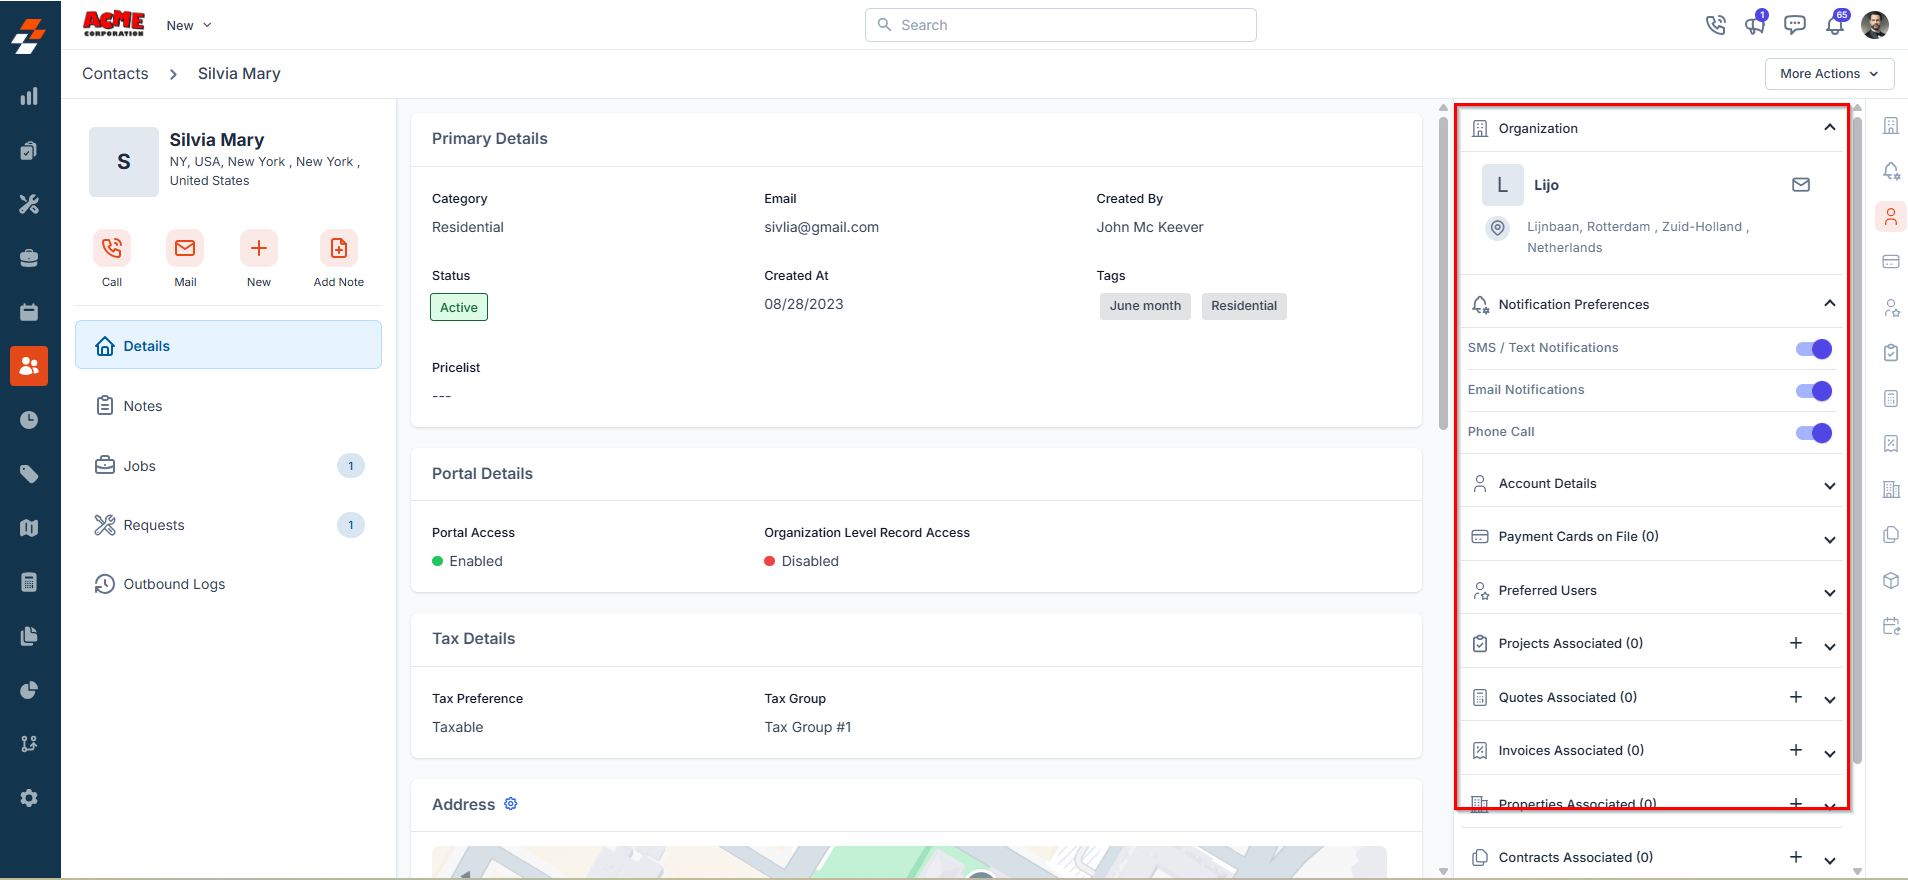Open the wrench and screwdriver sidebar icon
Image resolution: width=1908 pixels, height=880 pixels.
tap(29, 204)
